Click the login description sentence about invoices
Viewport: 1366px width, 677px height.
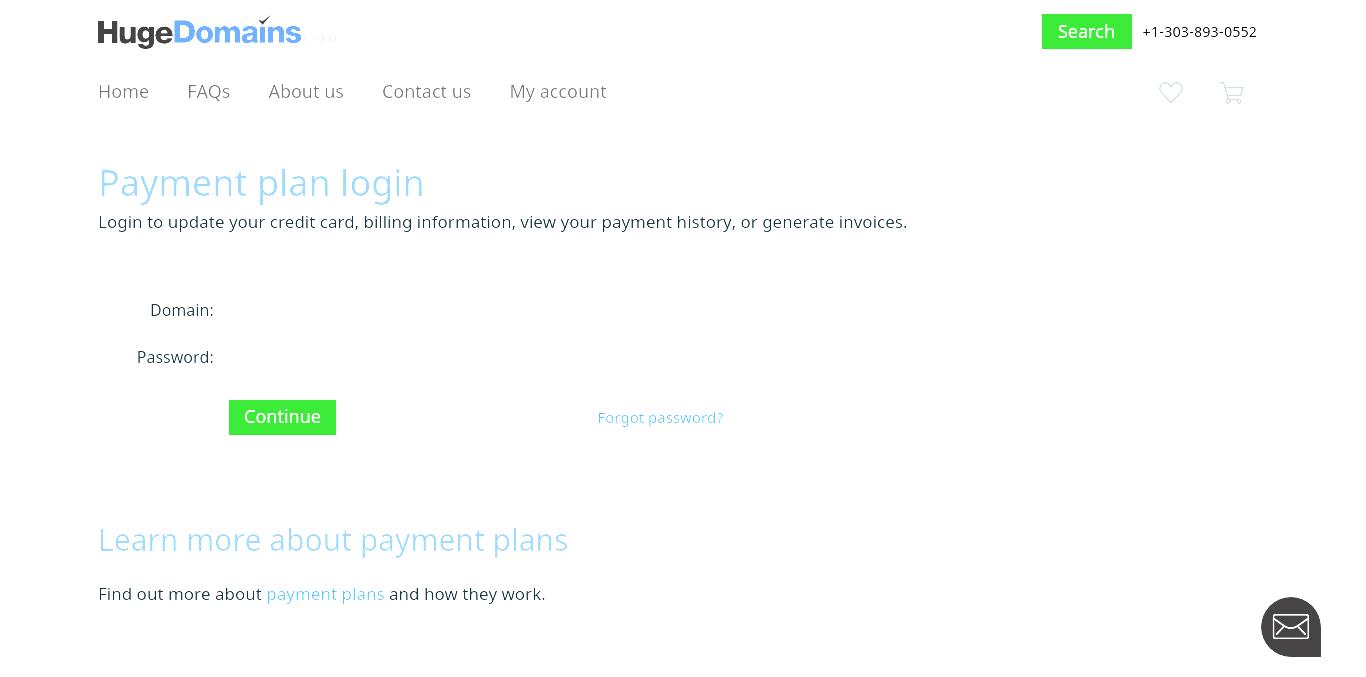click(502, 222)
